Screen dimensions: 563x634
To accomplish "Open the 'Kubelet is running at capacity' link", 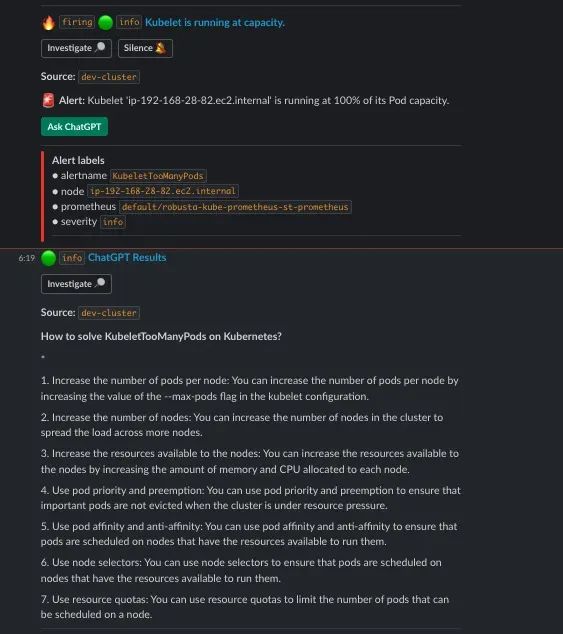I will (x=215, y=22).
